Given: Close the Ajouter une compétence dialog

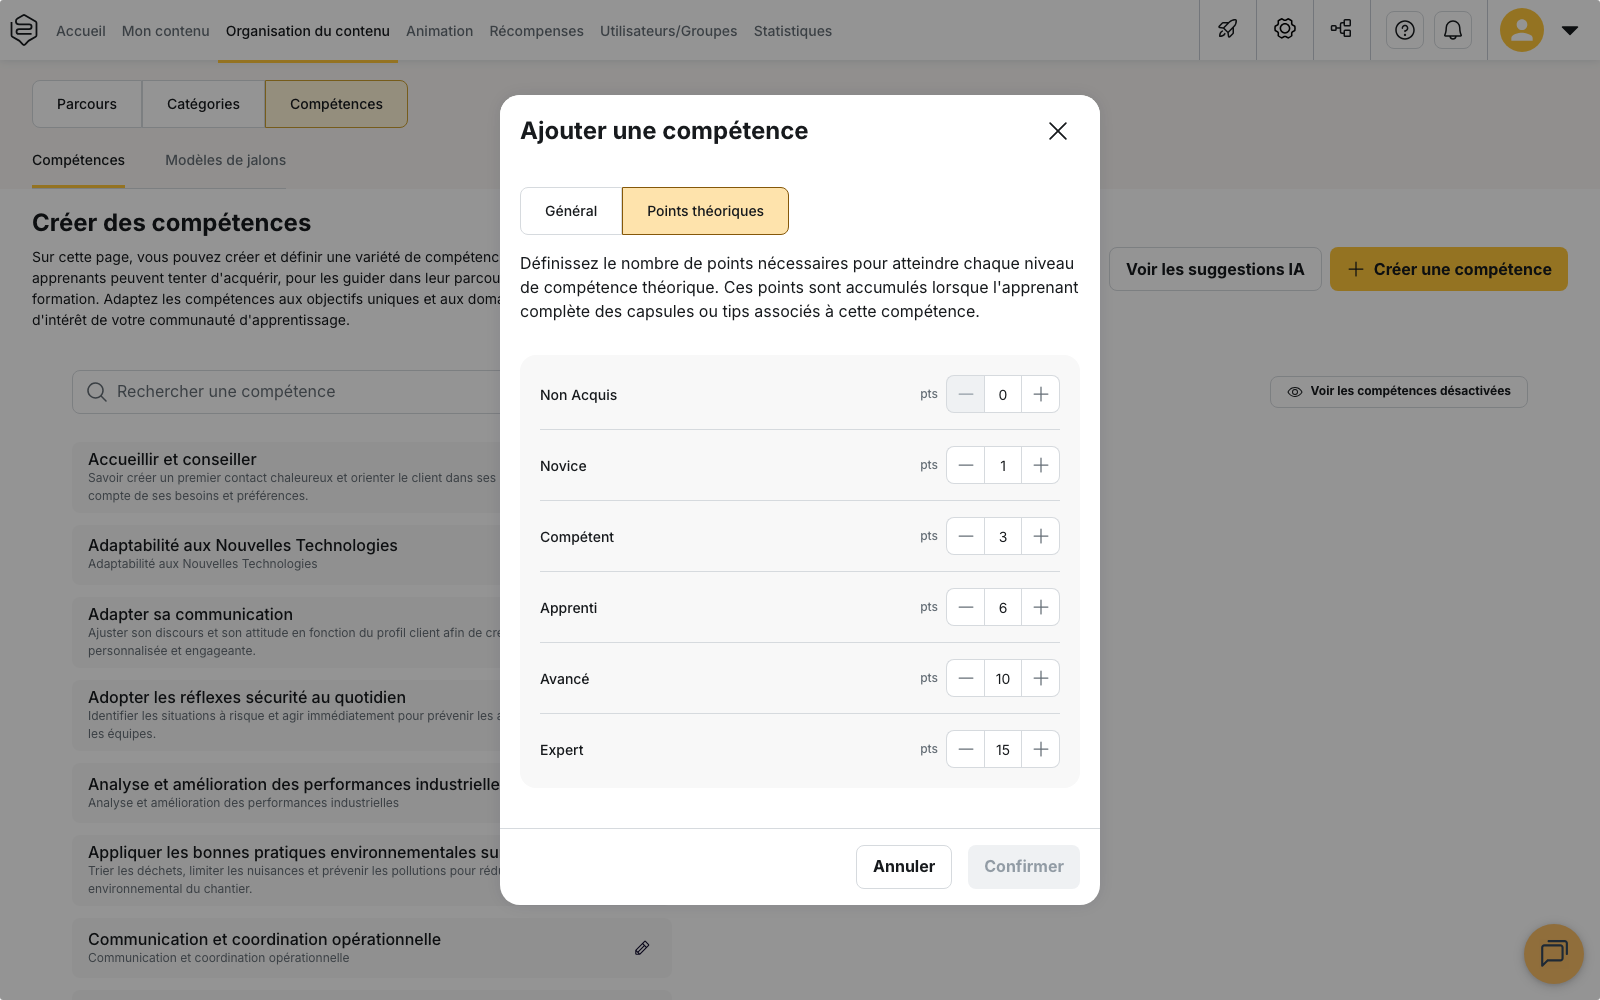Looking at the screenshot, I should coord(1058,131).
